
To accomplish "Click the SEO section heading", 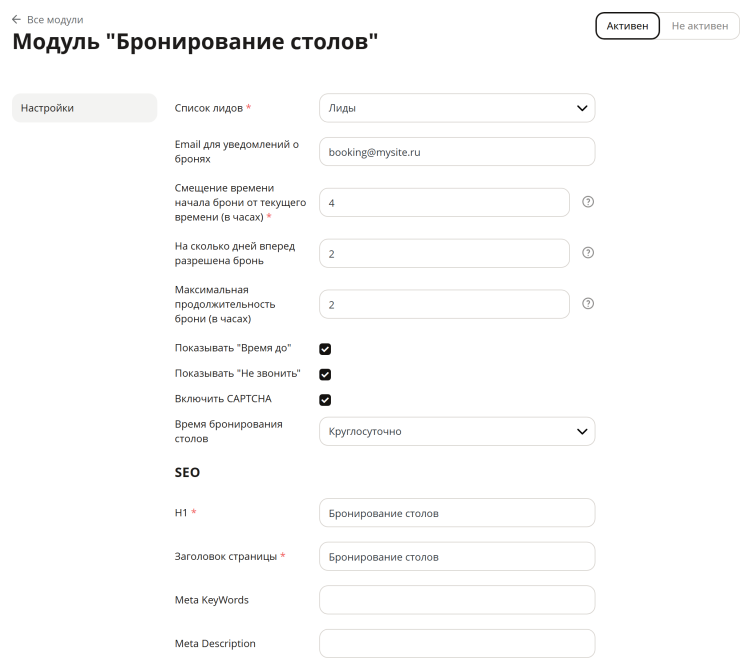I will coord(187,472).
